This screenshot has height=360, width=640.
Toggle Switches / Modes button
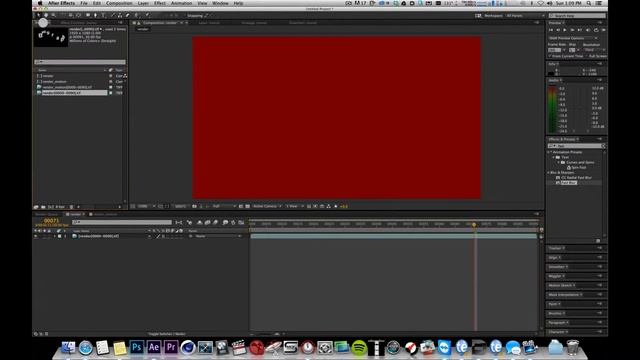167,334
